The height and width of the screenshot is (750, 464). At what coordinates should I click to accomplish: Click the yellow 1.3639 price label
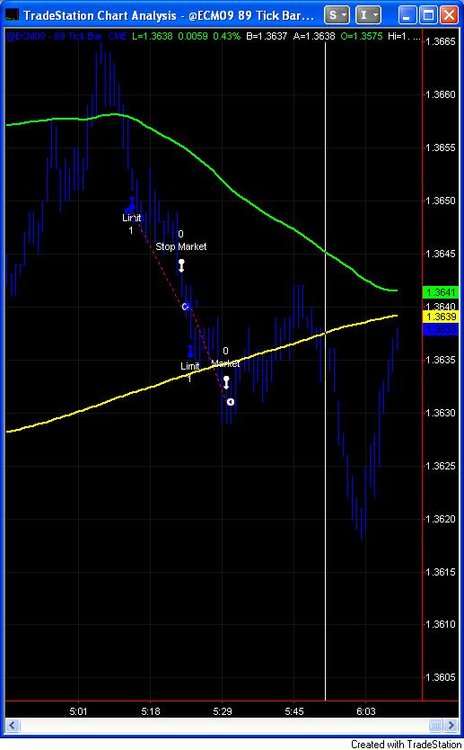point(440,317)
